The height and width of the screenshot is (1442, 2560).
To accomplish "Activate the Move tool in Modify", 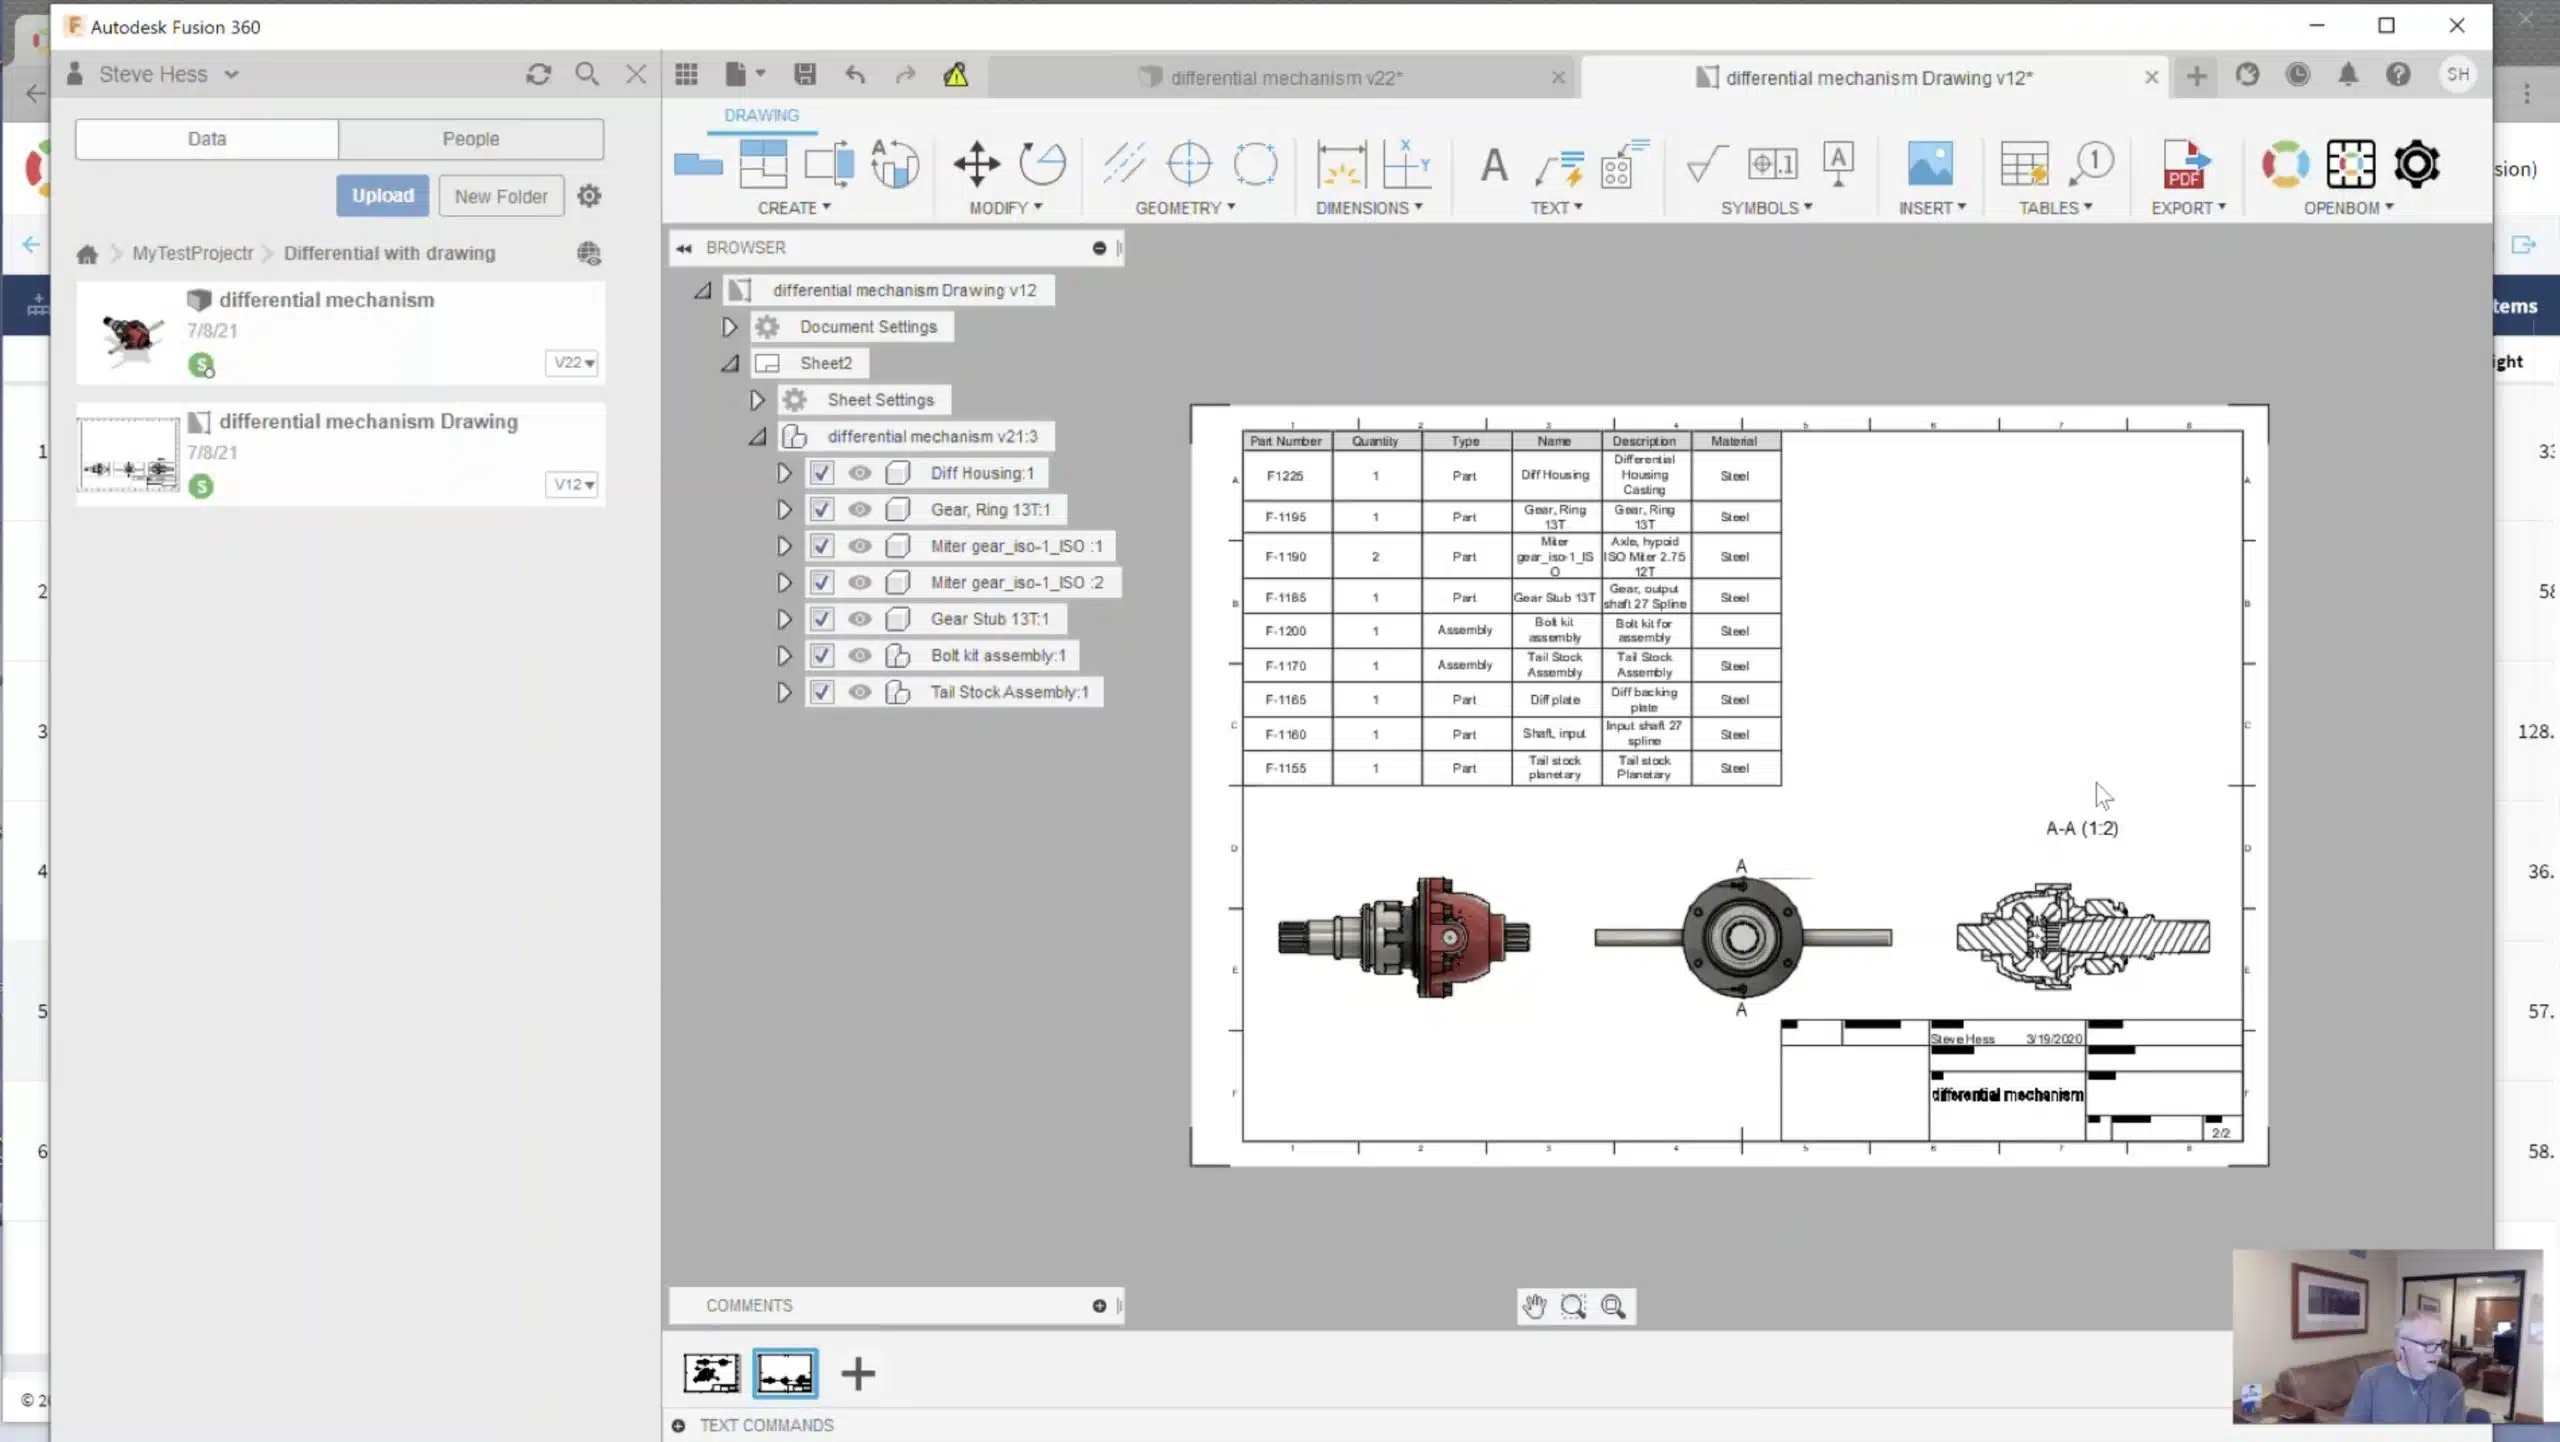I will (x=976, y=164).
